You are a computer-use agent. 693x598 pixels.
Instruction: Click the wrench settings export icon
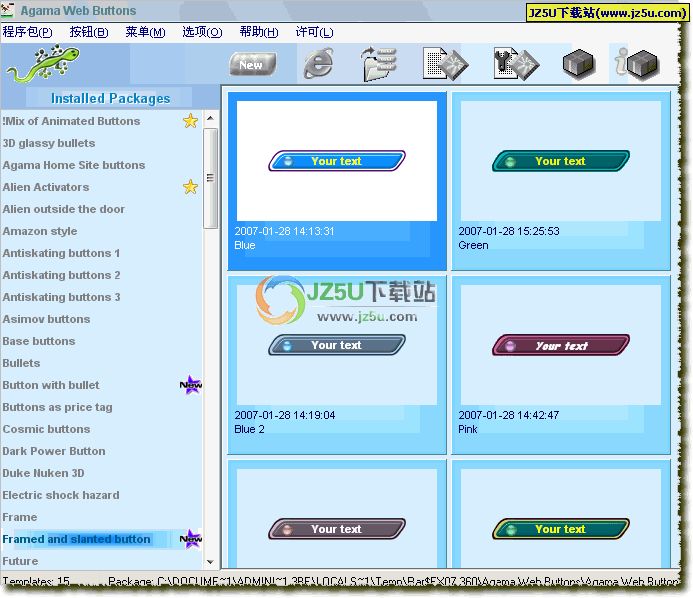click(516, 64)
